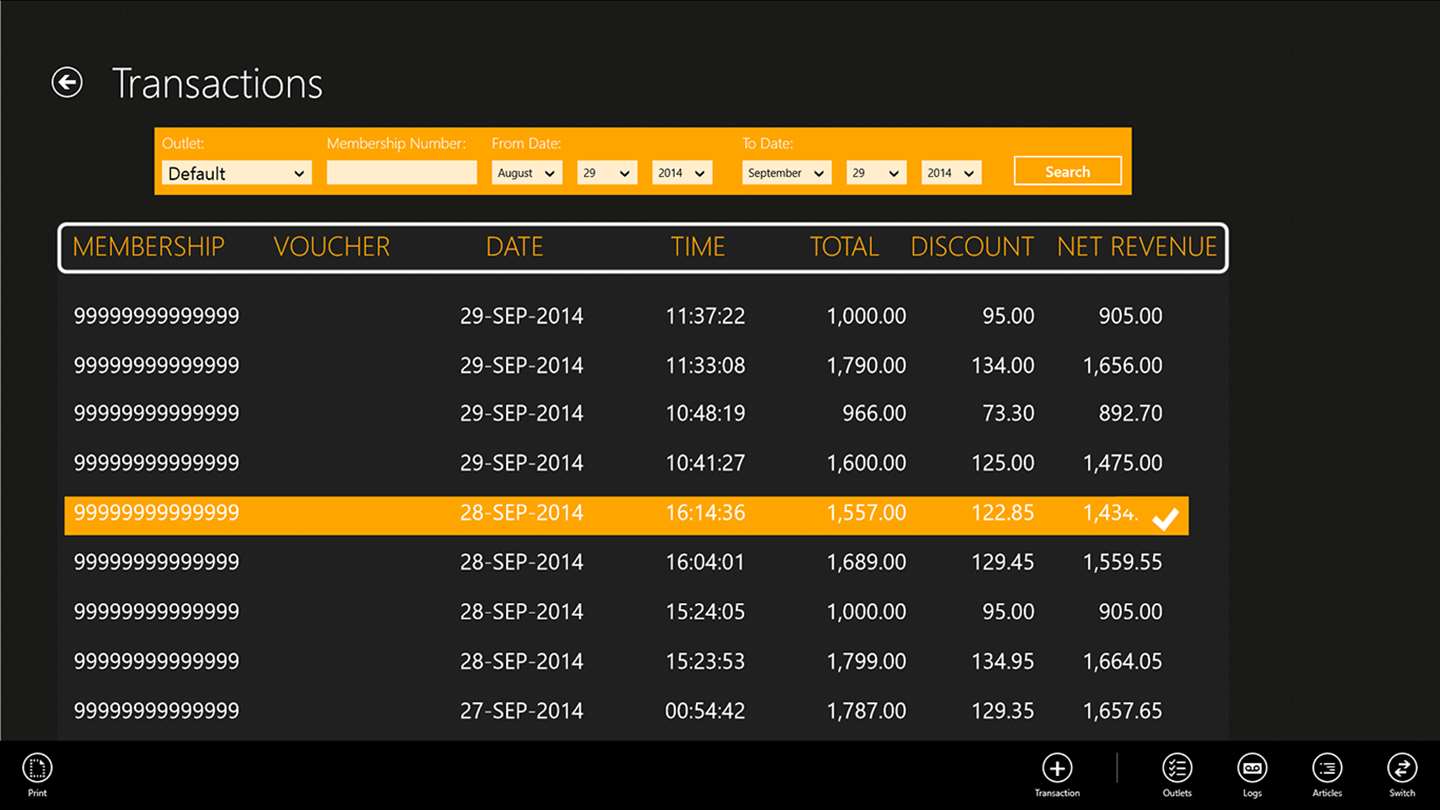
Task: Click the DISCOUNT column header
Action: [972, 247]
